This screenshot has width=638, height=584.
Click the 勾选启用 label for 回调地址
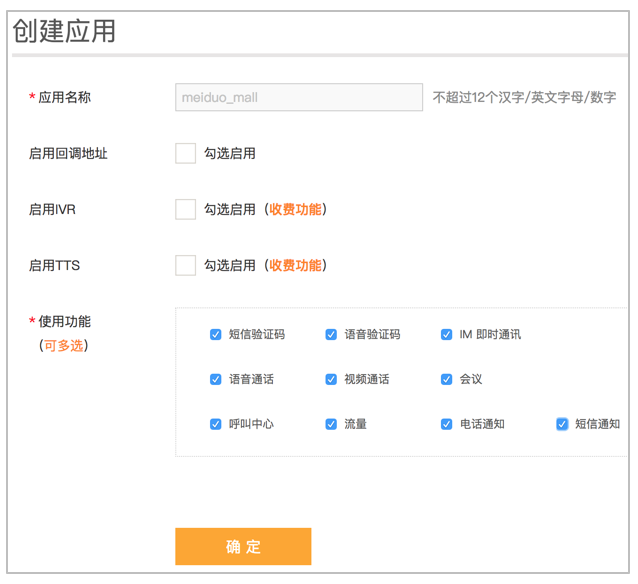230,153
